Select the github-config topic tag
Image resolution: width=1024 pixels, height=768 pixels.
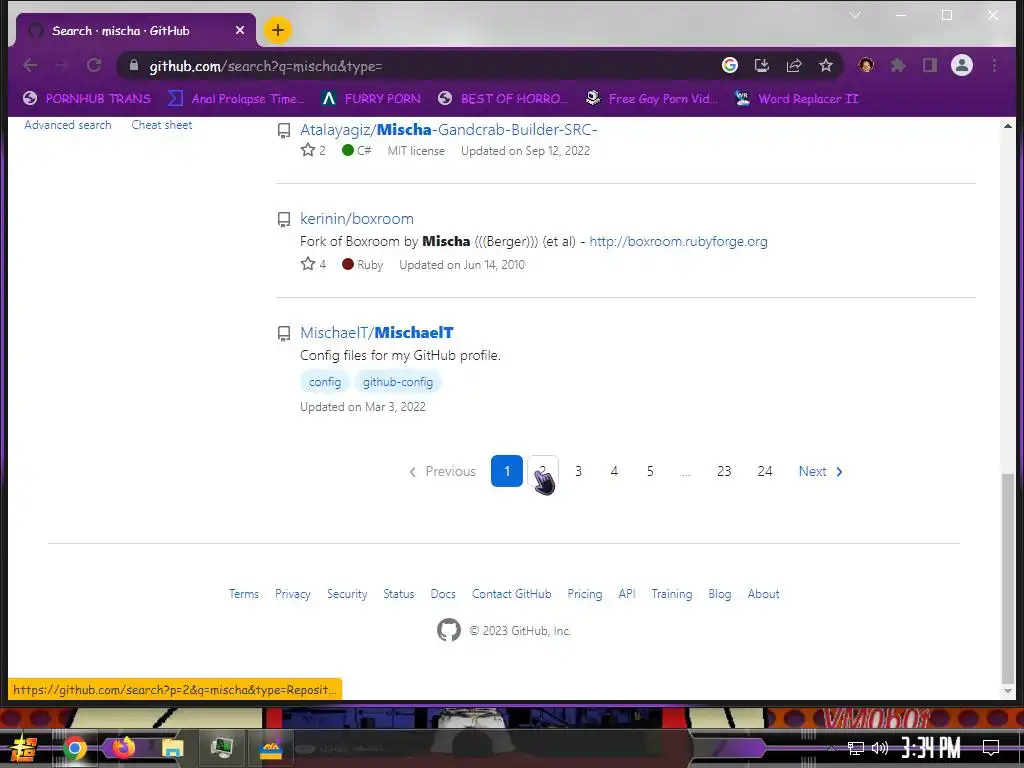coord(398,382)
